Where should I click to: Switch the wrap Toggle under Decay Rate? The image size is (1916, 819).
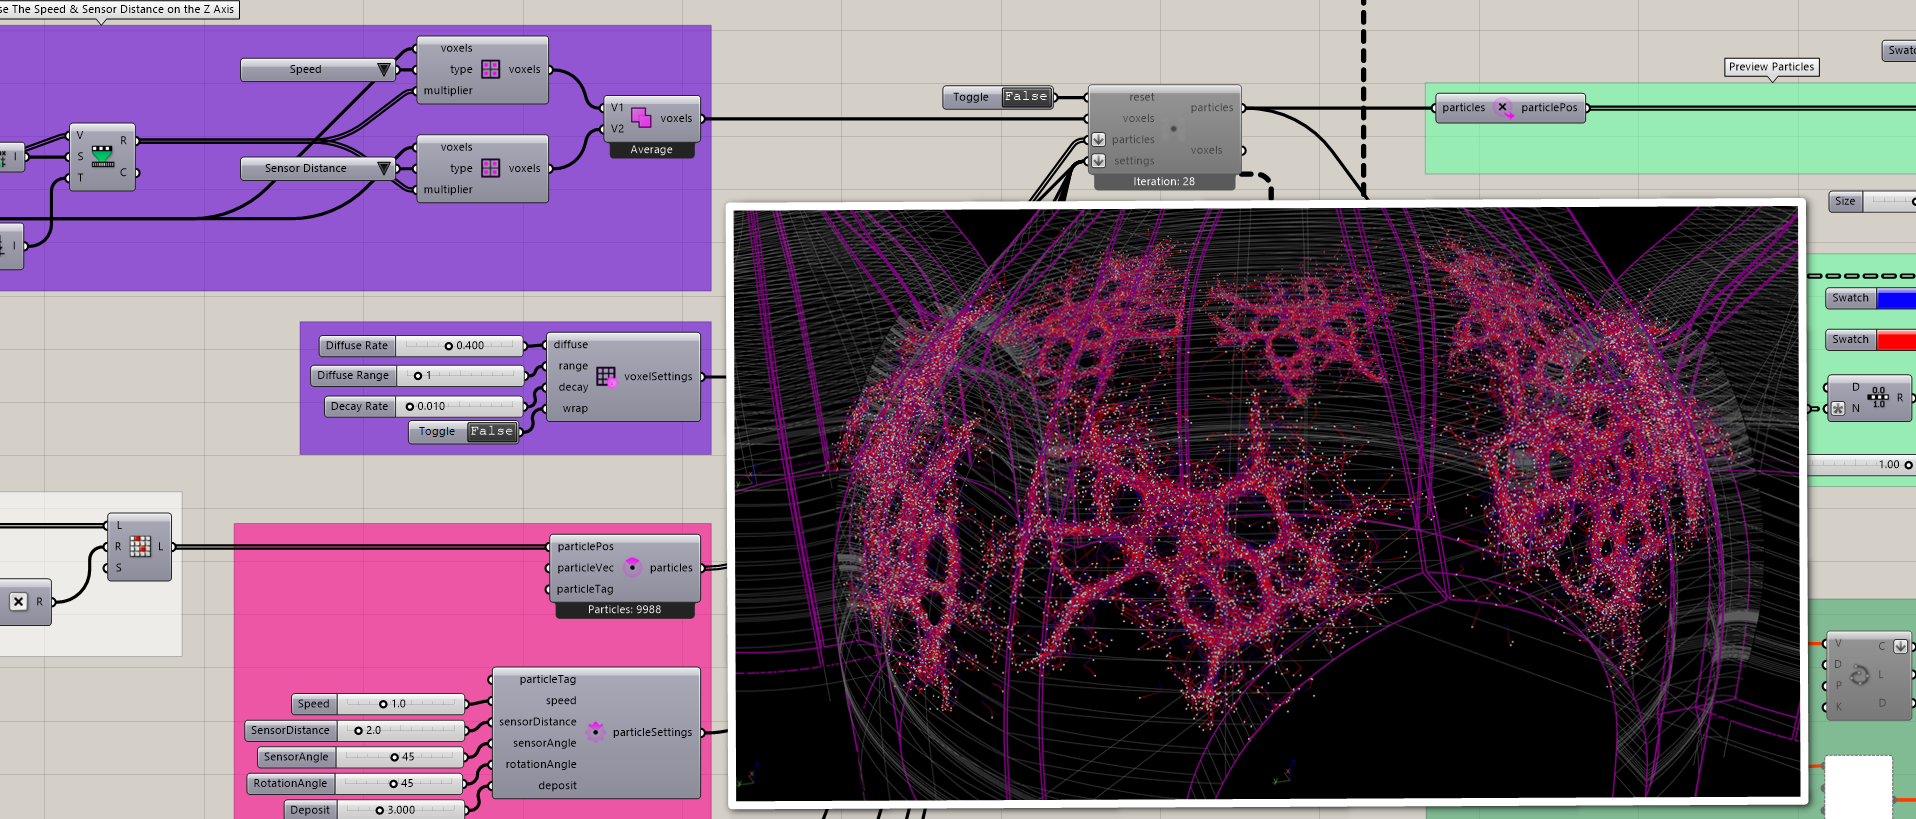pyautogui.click(x=492, y=432)
